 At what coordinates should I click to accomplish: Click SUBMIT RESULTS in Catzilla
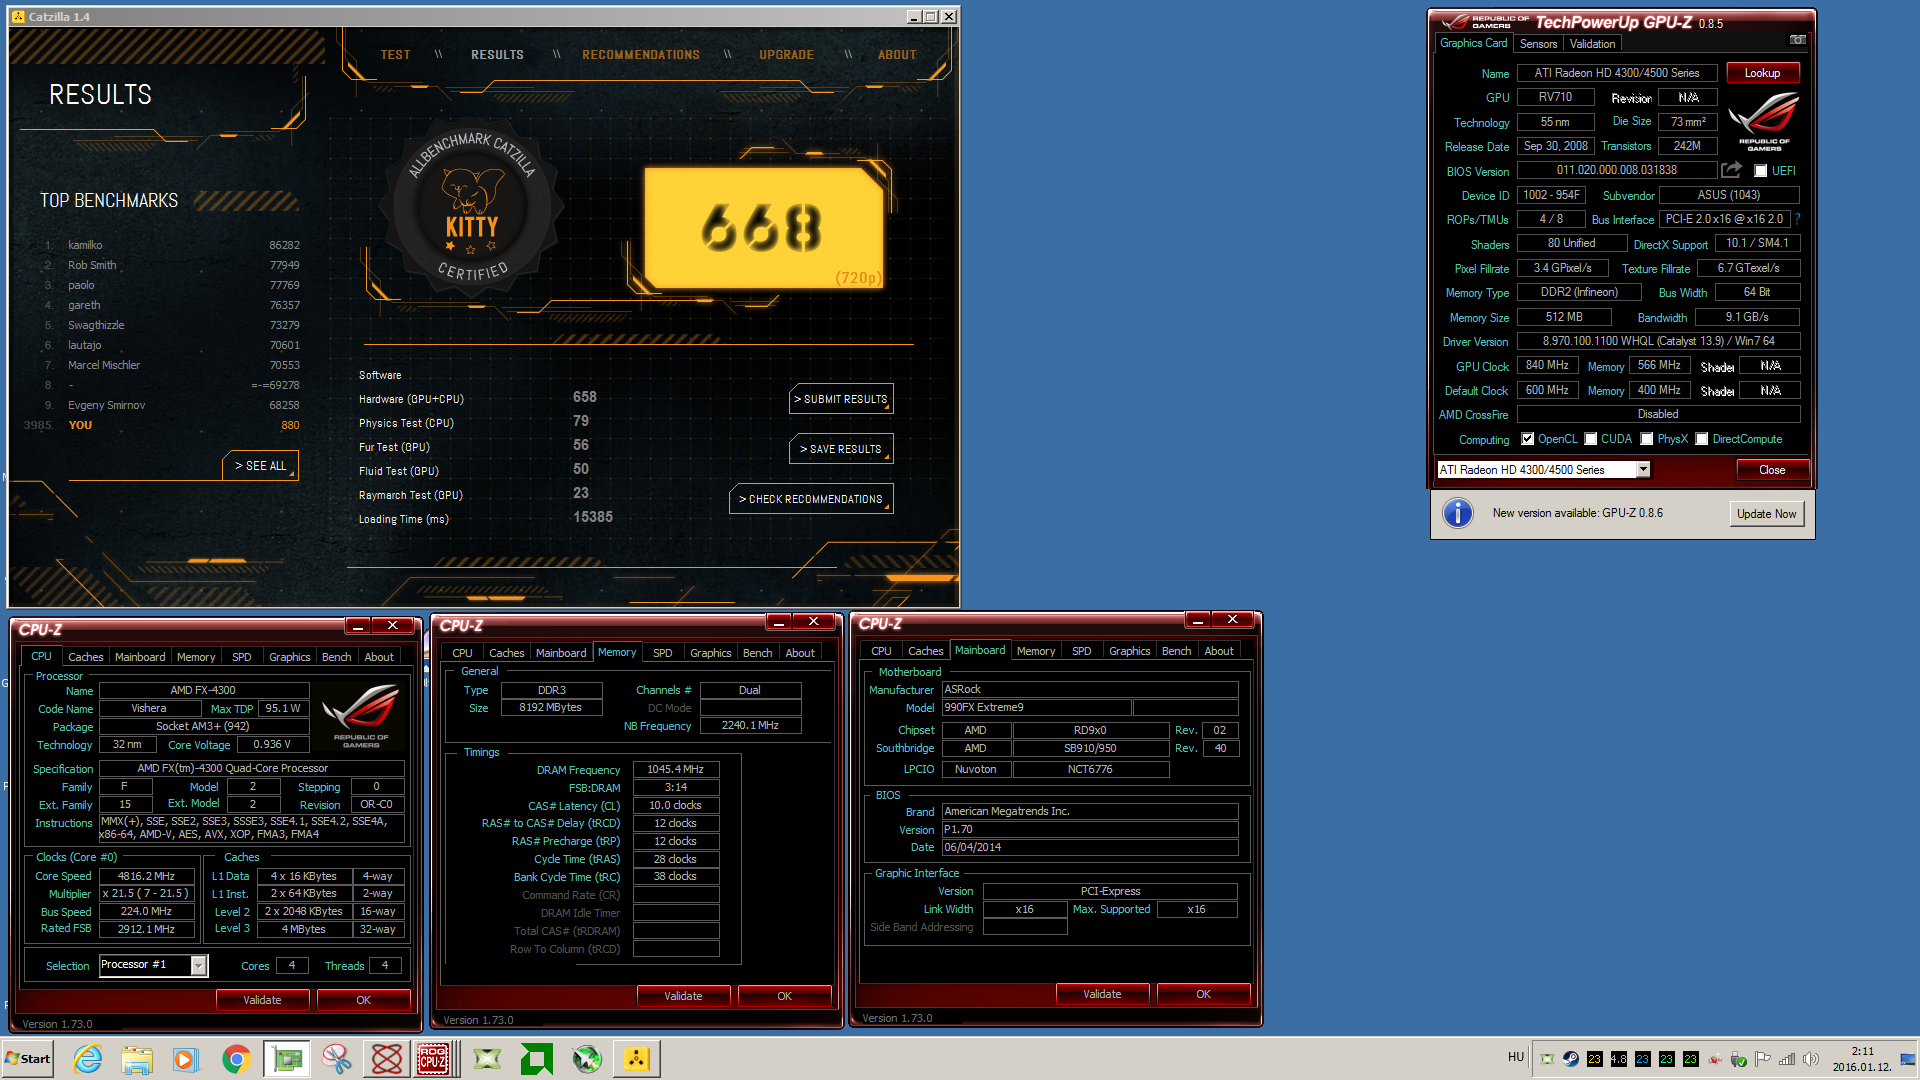[x=841, y=399]
